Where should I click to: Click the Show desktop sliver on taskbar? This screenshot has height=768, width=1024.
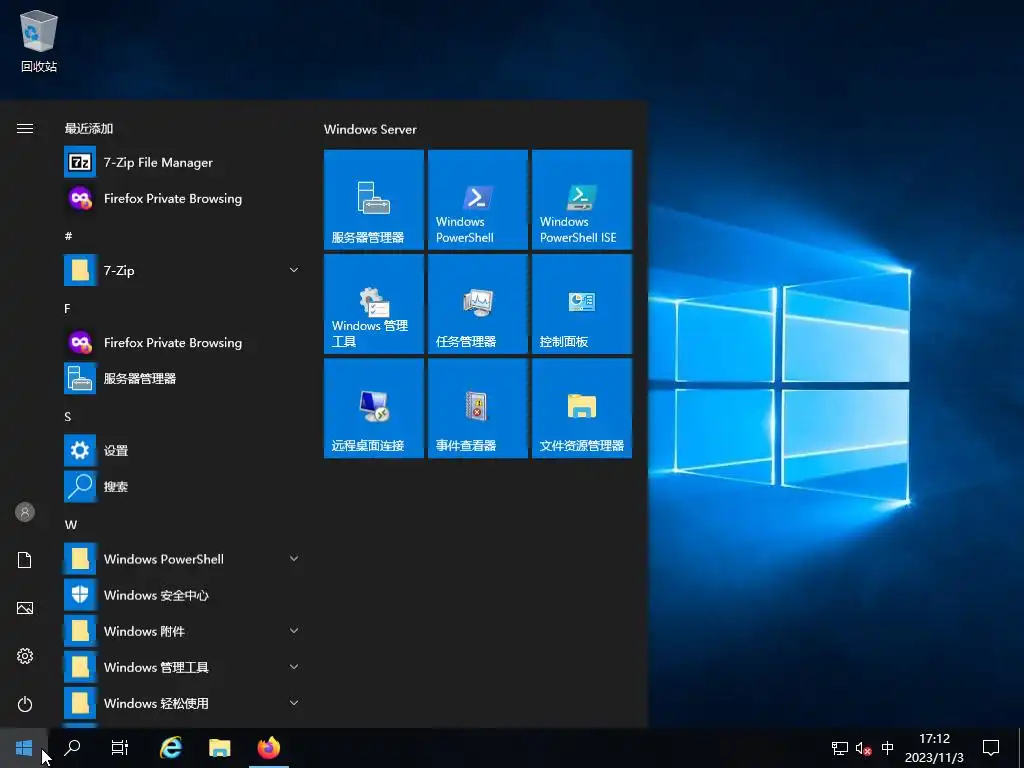click(x=1021, y=748)
